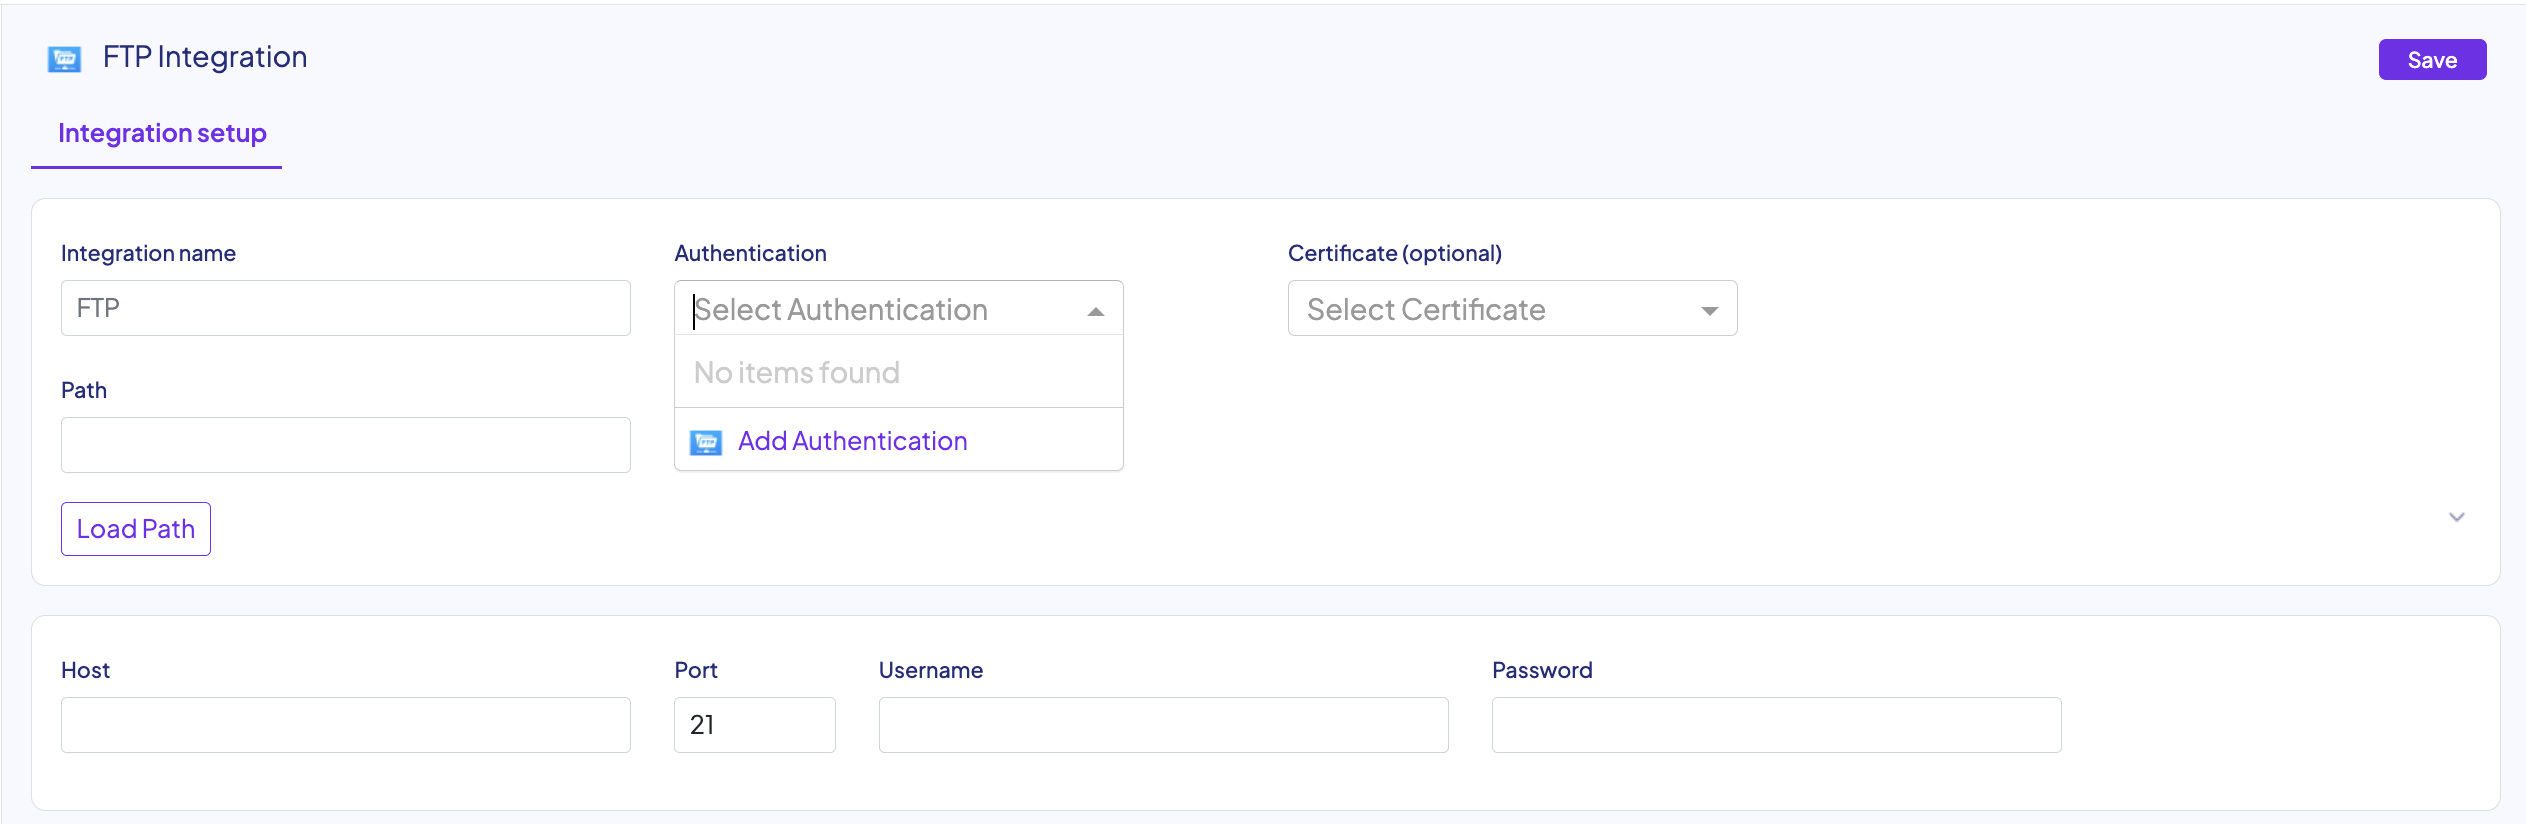Click the Path text field
The image size is (2526, 824).
click(x=345, y=445)
